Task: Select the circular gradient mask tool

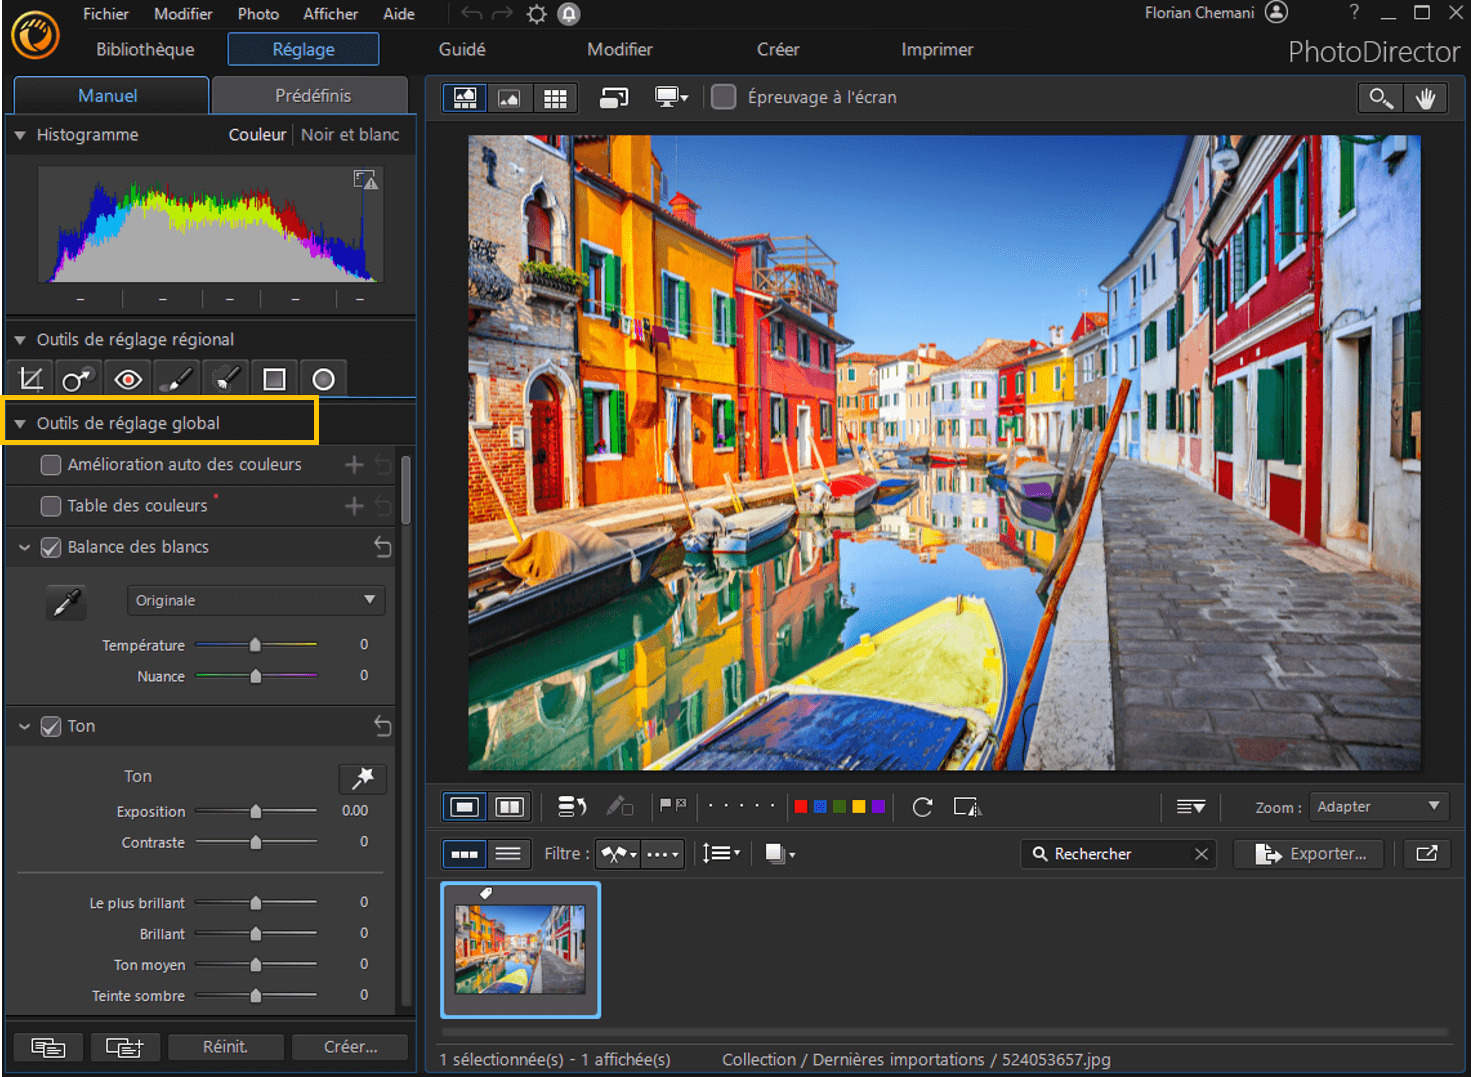Action: [x=323, y=378]
